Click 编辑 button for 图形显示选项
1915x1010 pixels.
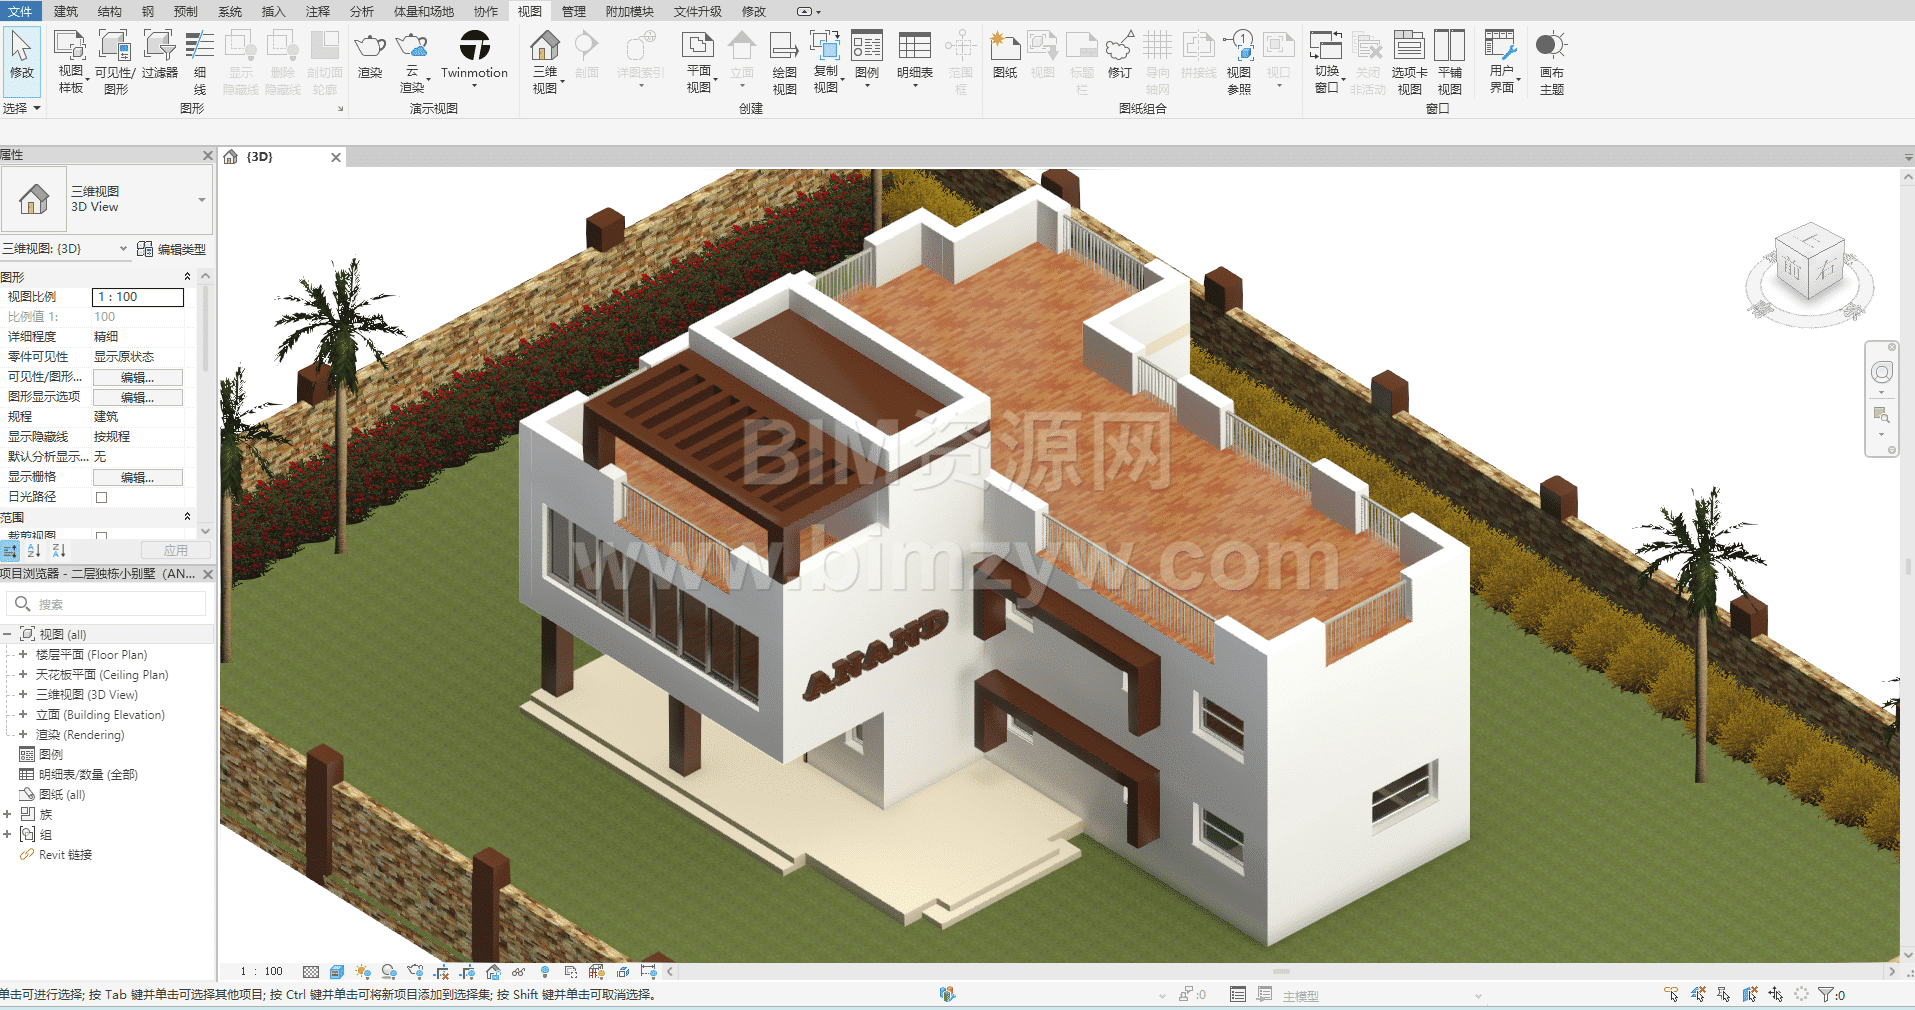click(x=137, y=397)
